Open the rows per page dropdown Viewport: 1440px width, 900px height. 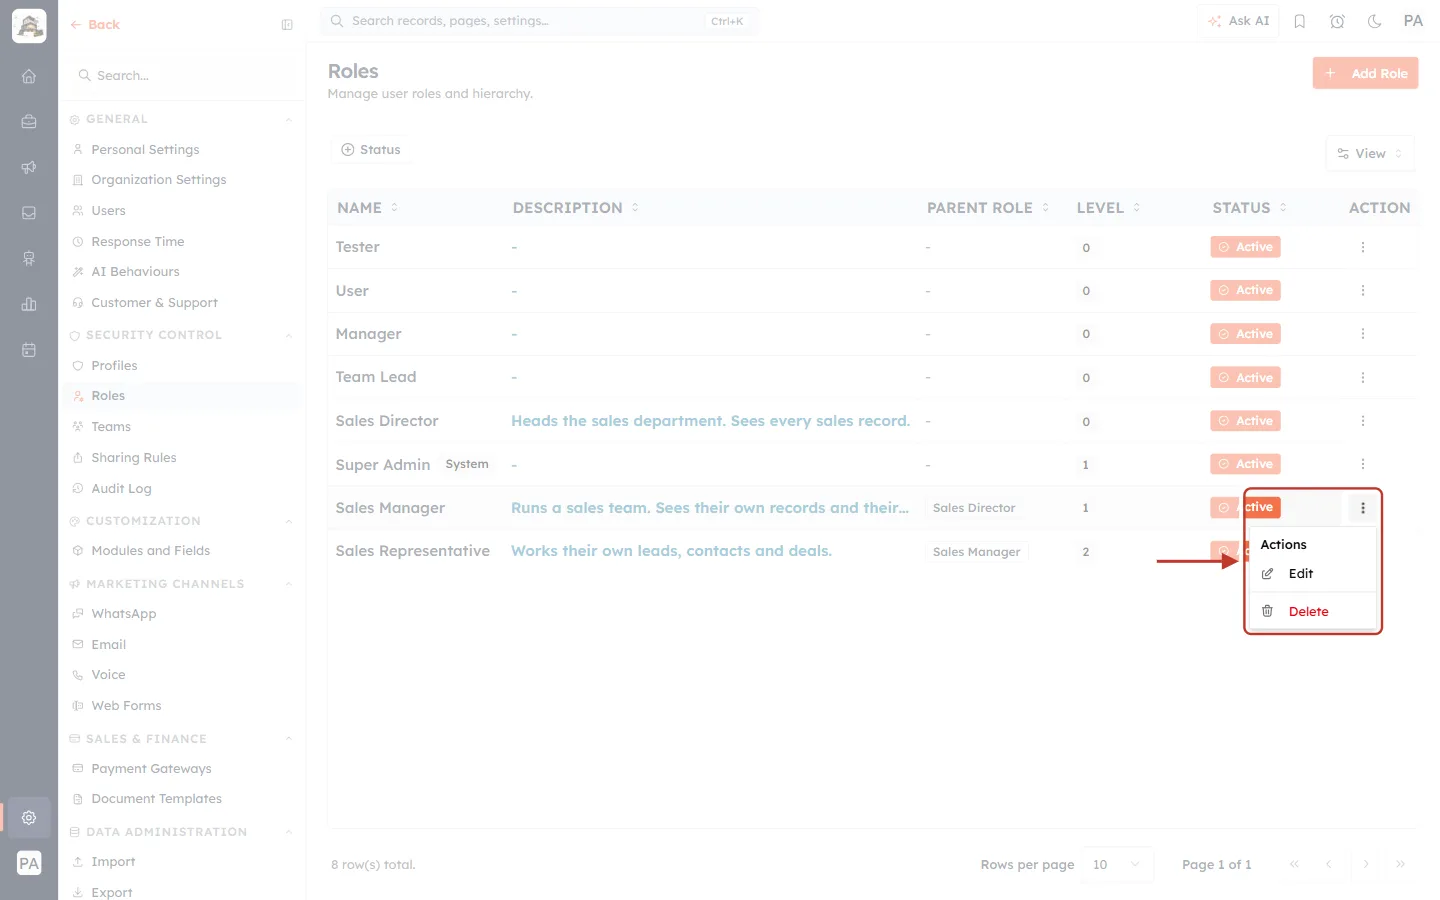click(x=1117, y=865)
